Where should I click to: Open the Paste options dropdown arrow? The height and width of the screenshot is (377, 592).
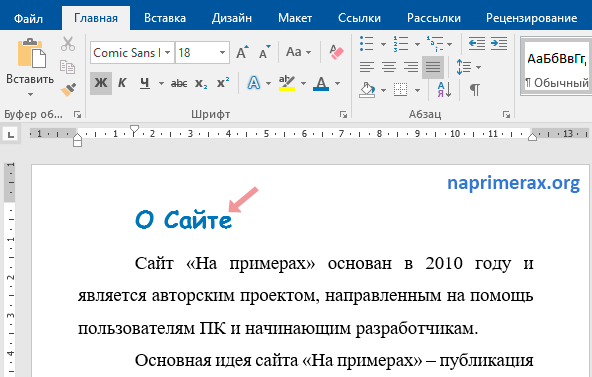[x=30, y=94]
